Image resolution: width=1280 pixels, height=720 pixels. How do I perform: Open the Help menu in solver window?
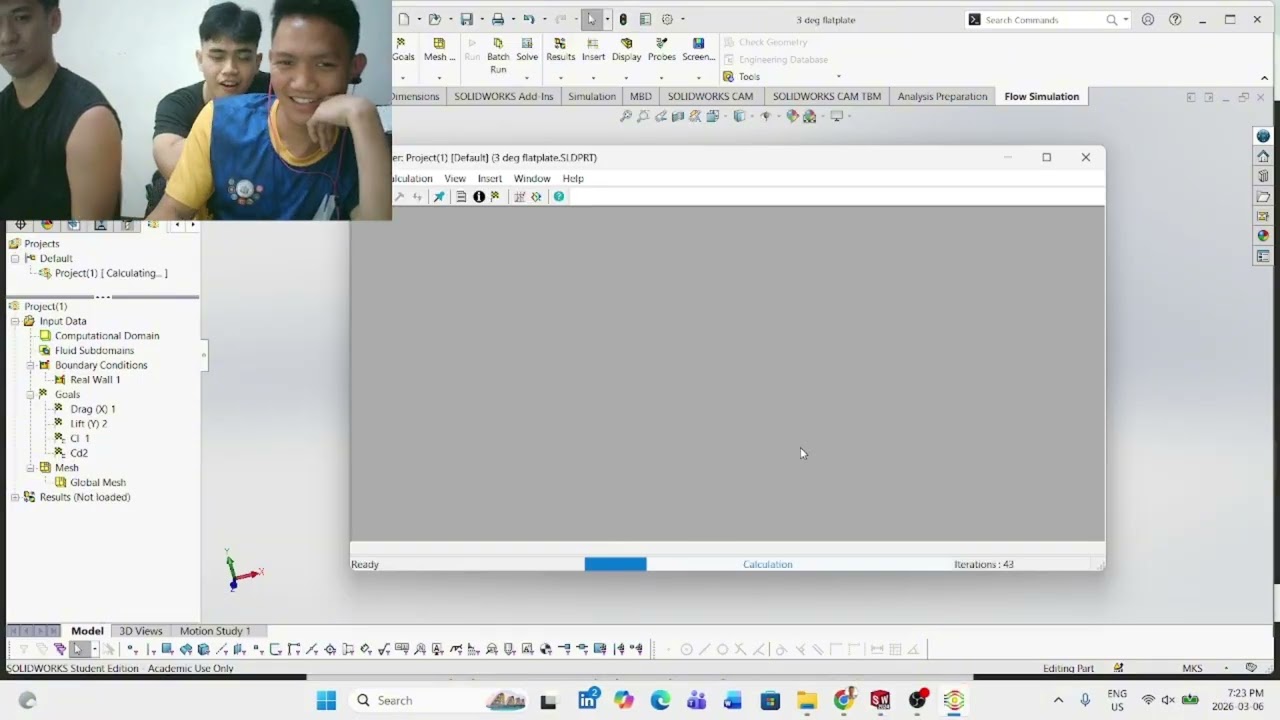573,178
